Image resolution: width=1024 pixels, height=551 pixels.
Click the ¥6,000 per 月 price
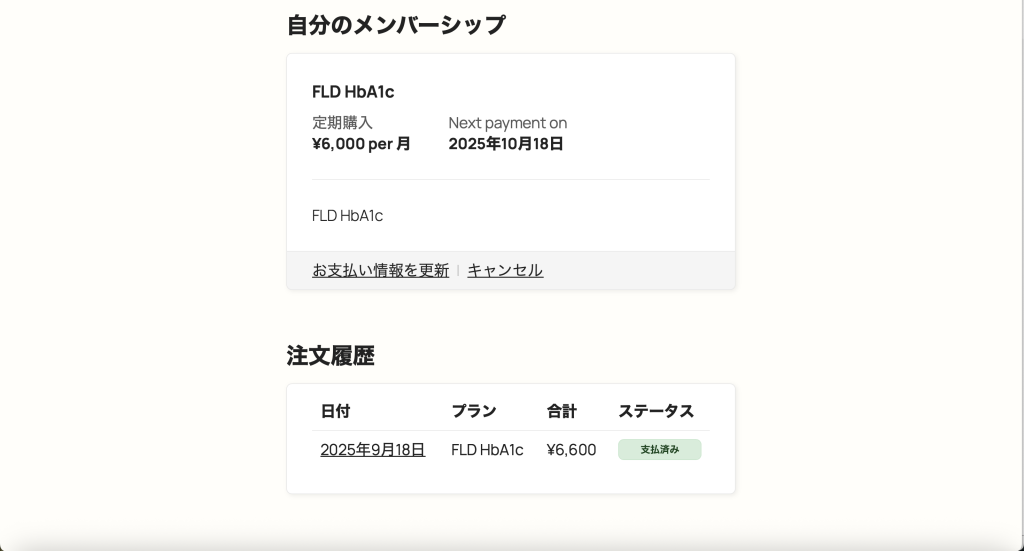[361, 144]
